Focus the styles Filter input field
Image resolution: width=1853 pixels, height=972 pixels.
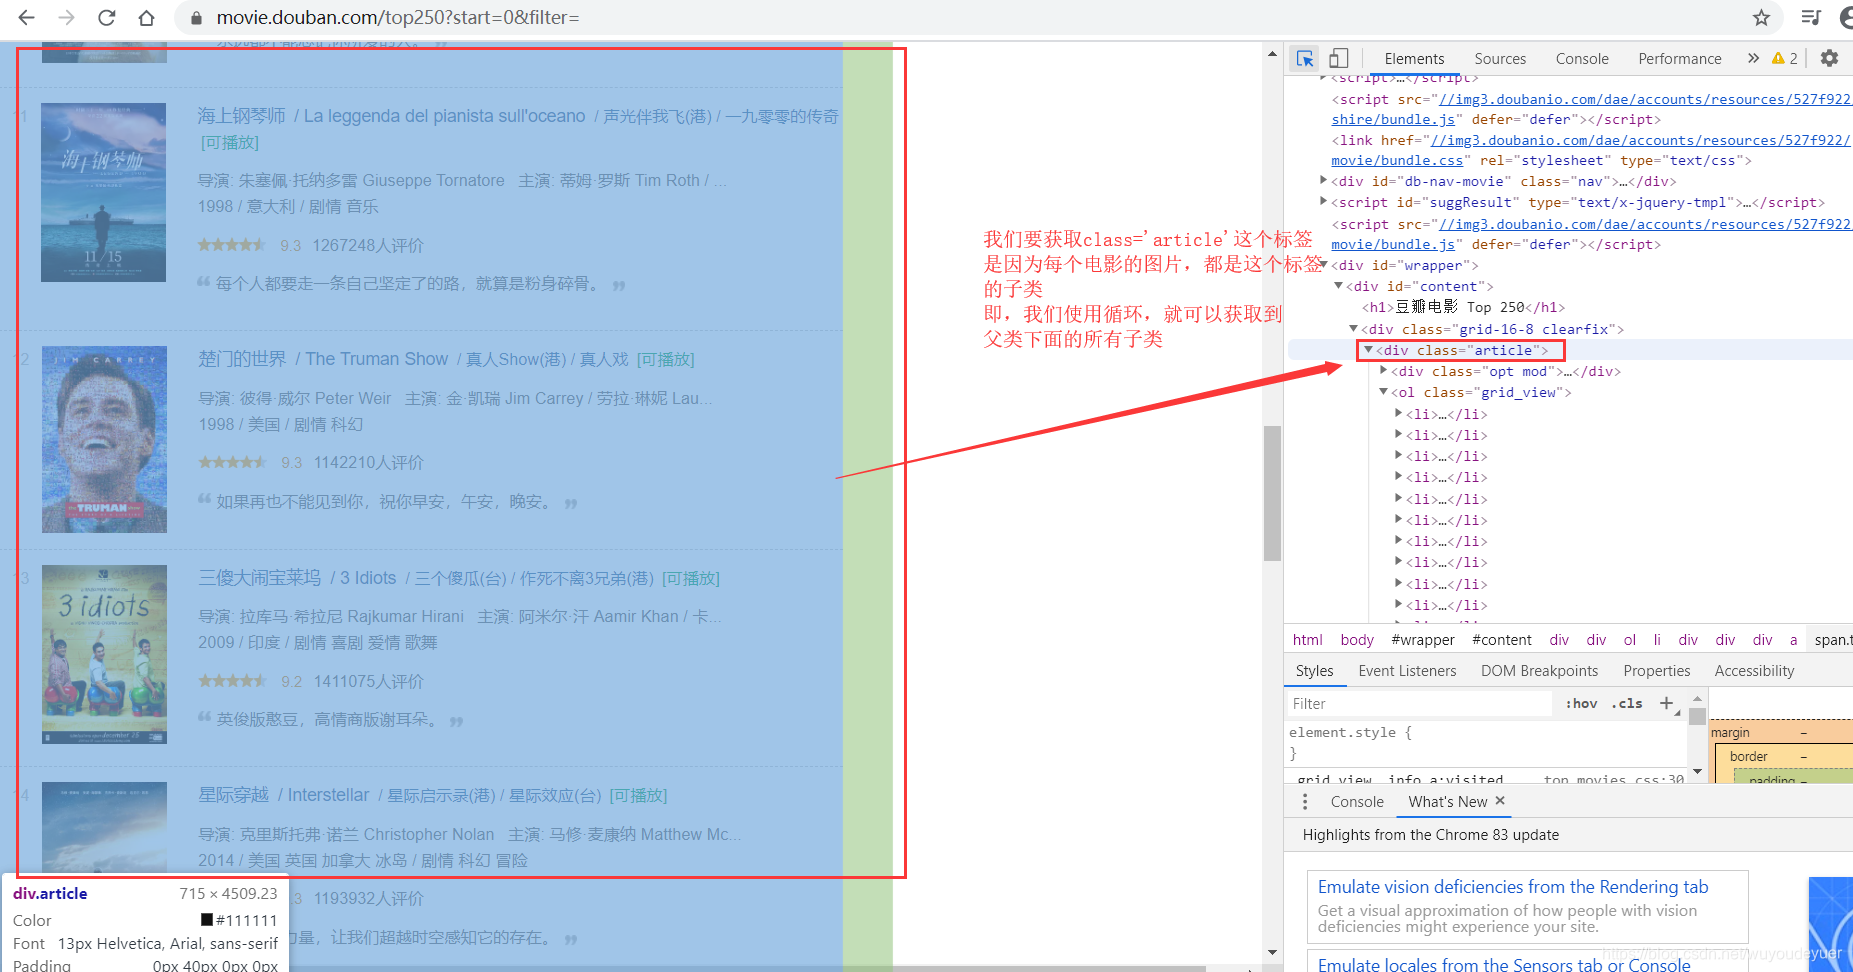click(1420, 704)
